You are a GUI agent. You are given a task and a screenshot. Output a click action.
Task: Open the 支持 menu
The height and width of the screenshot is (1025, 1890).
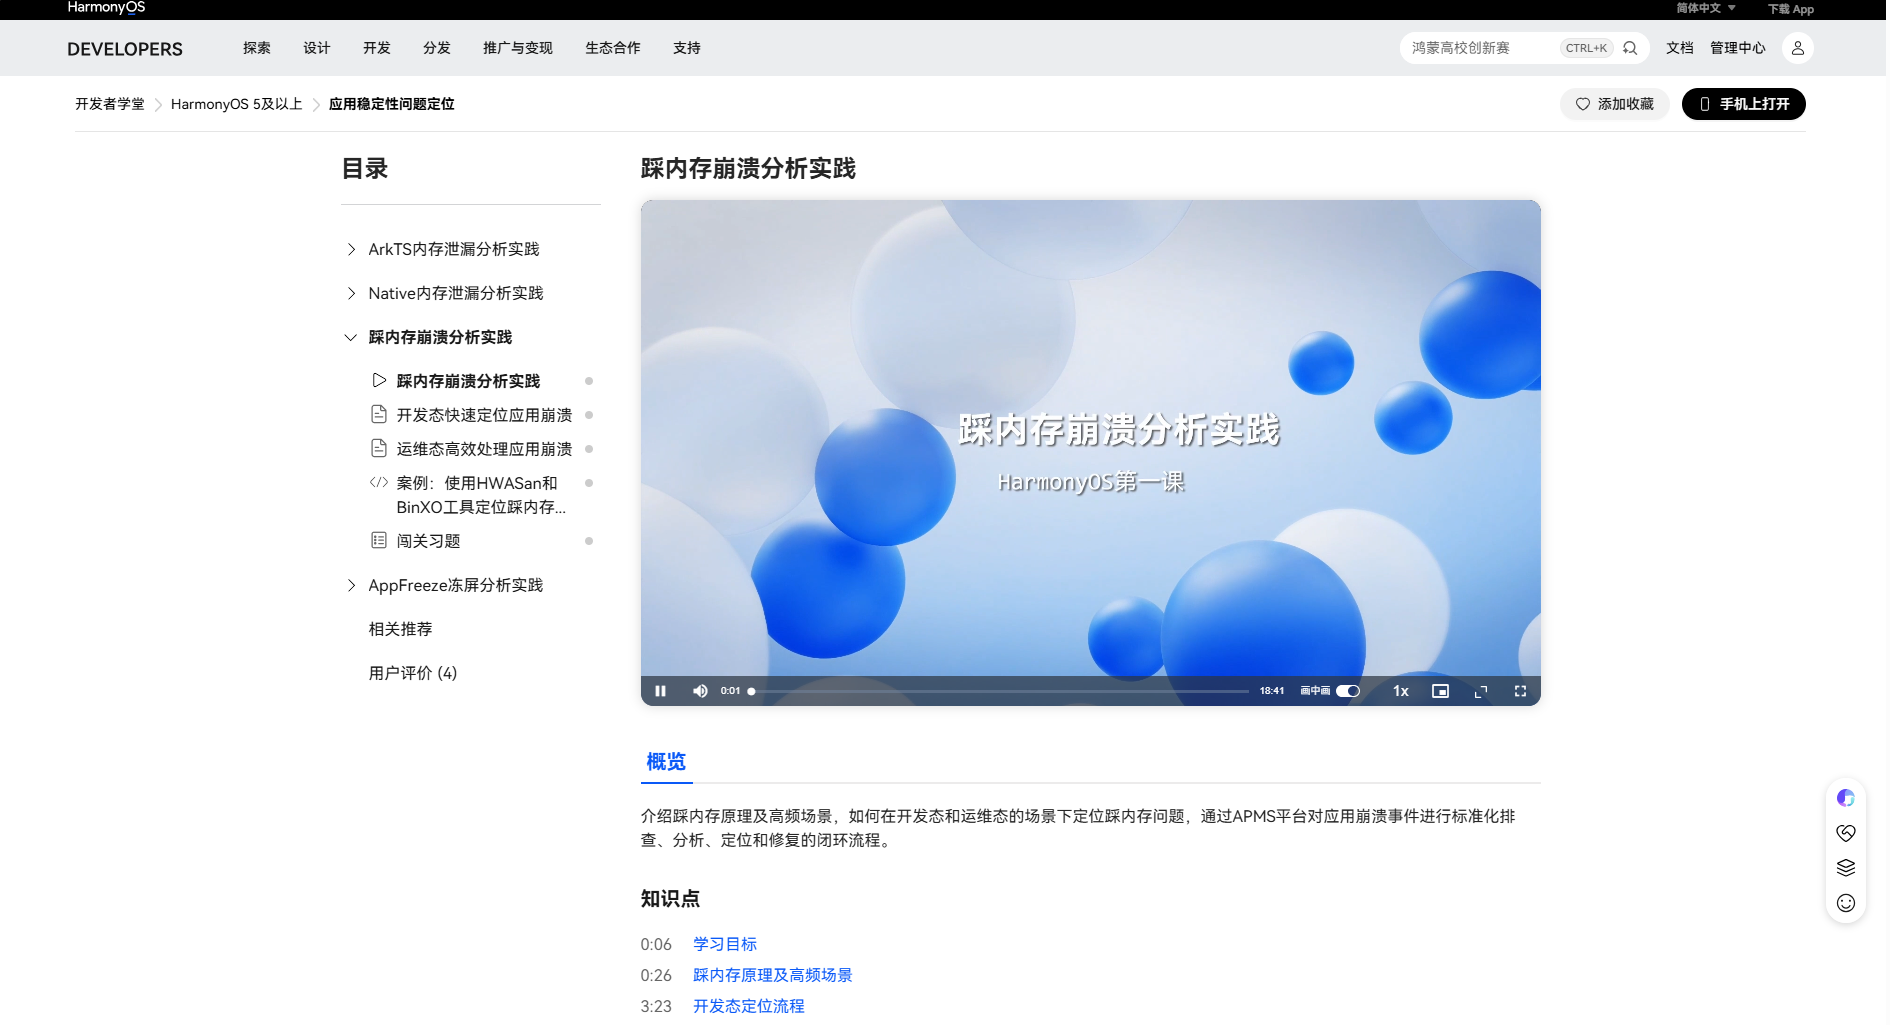[x=687, y=48]
